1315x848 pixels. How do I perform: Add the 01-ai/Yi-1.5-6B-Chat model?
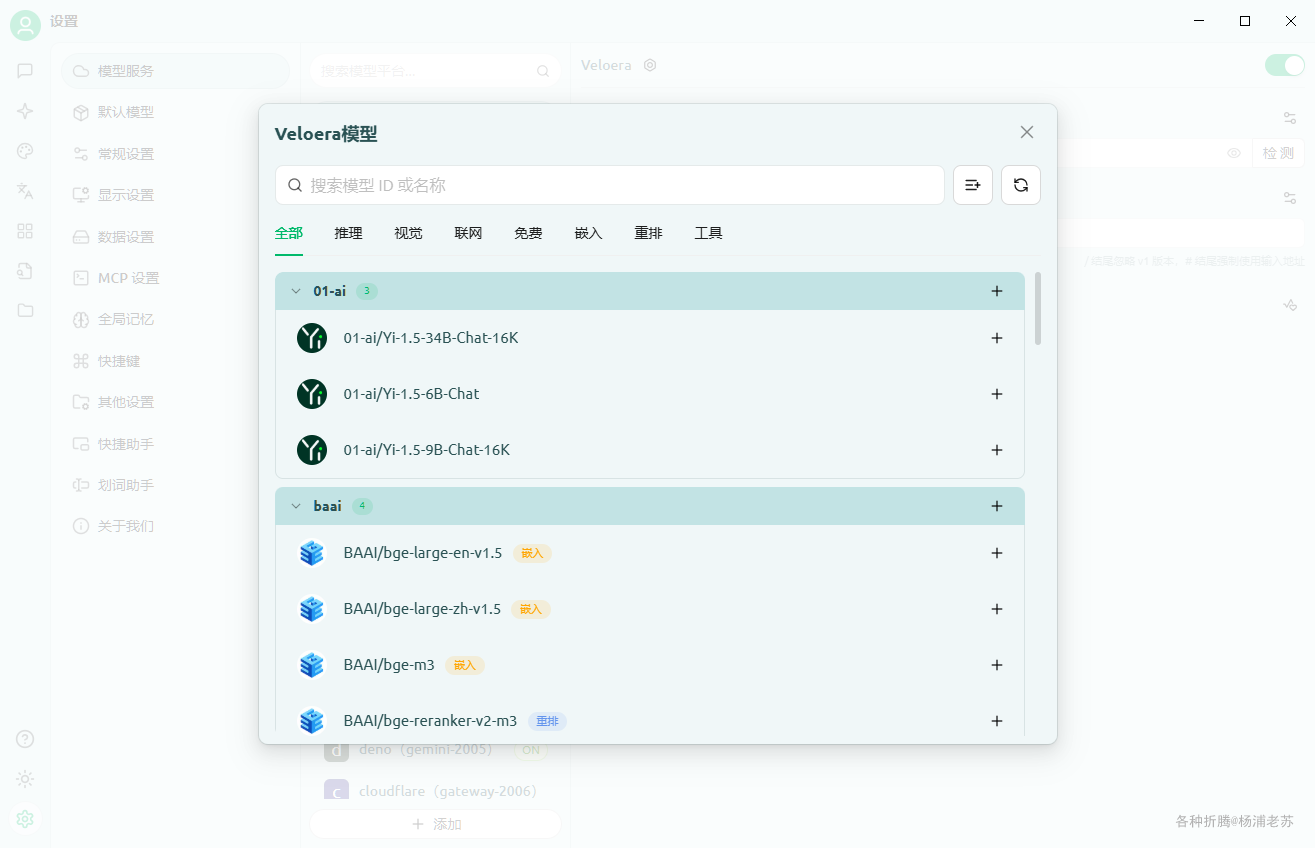[996, 394]
